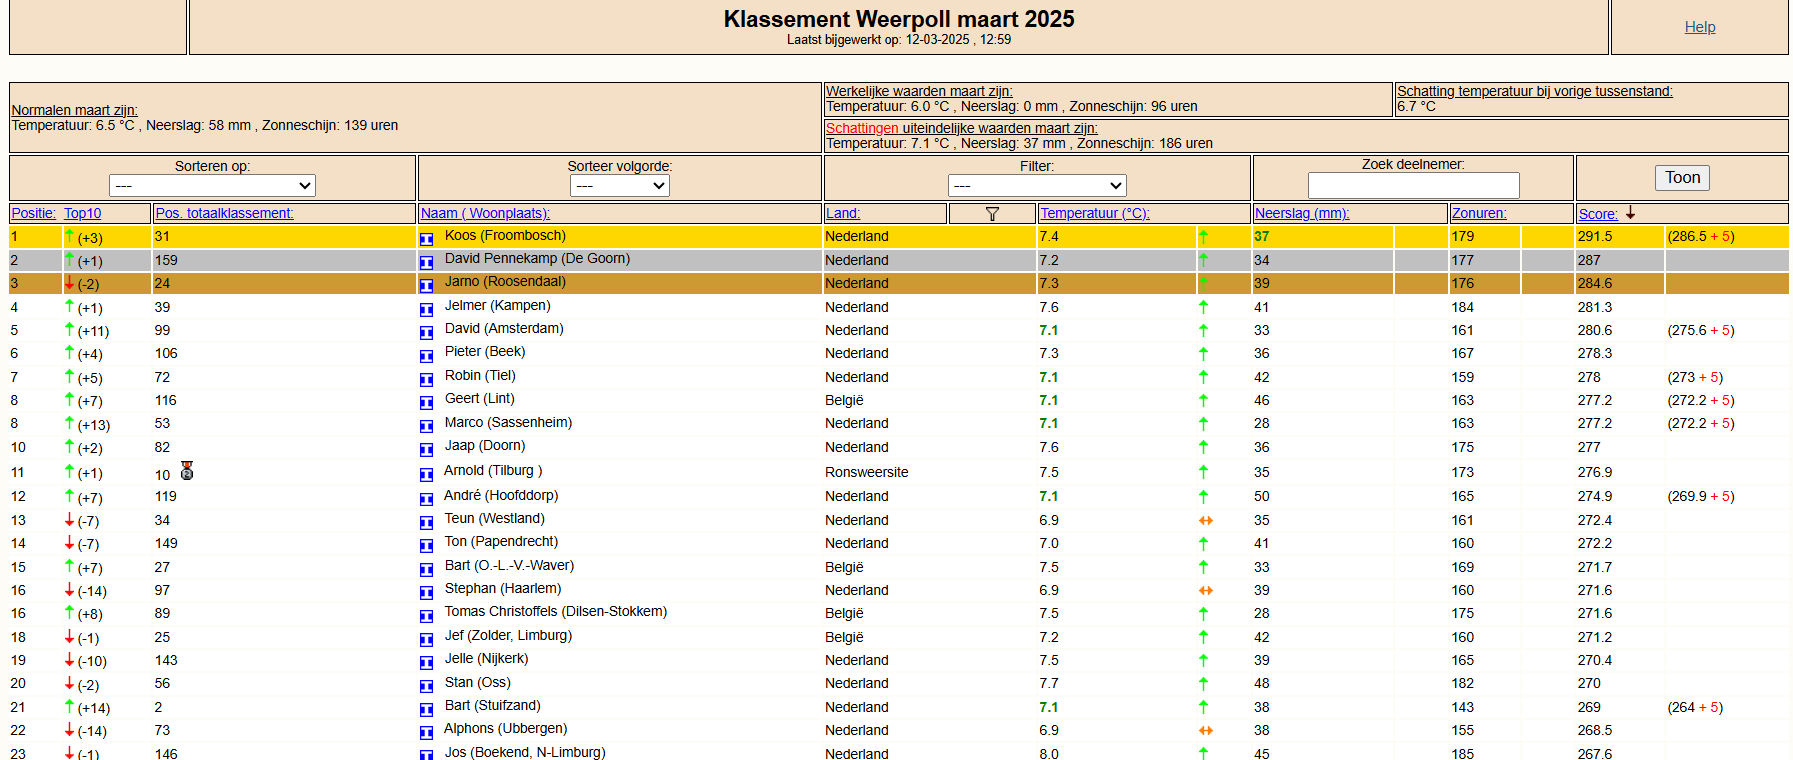The image size is (1793, 760).
Task: Click the green up arrow in Koos's position cell
Action: (x=69, y=237)
